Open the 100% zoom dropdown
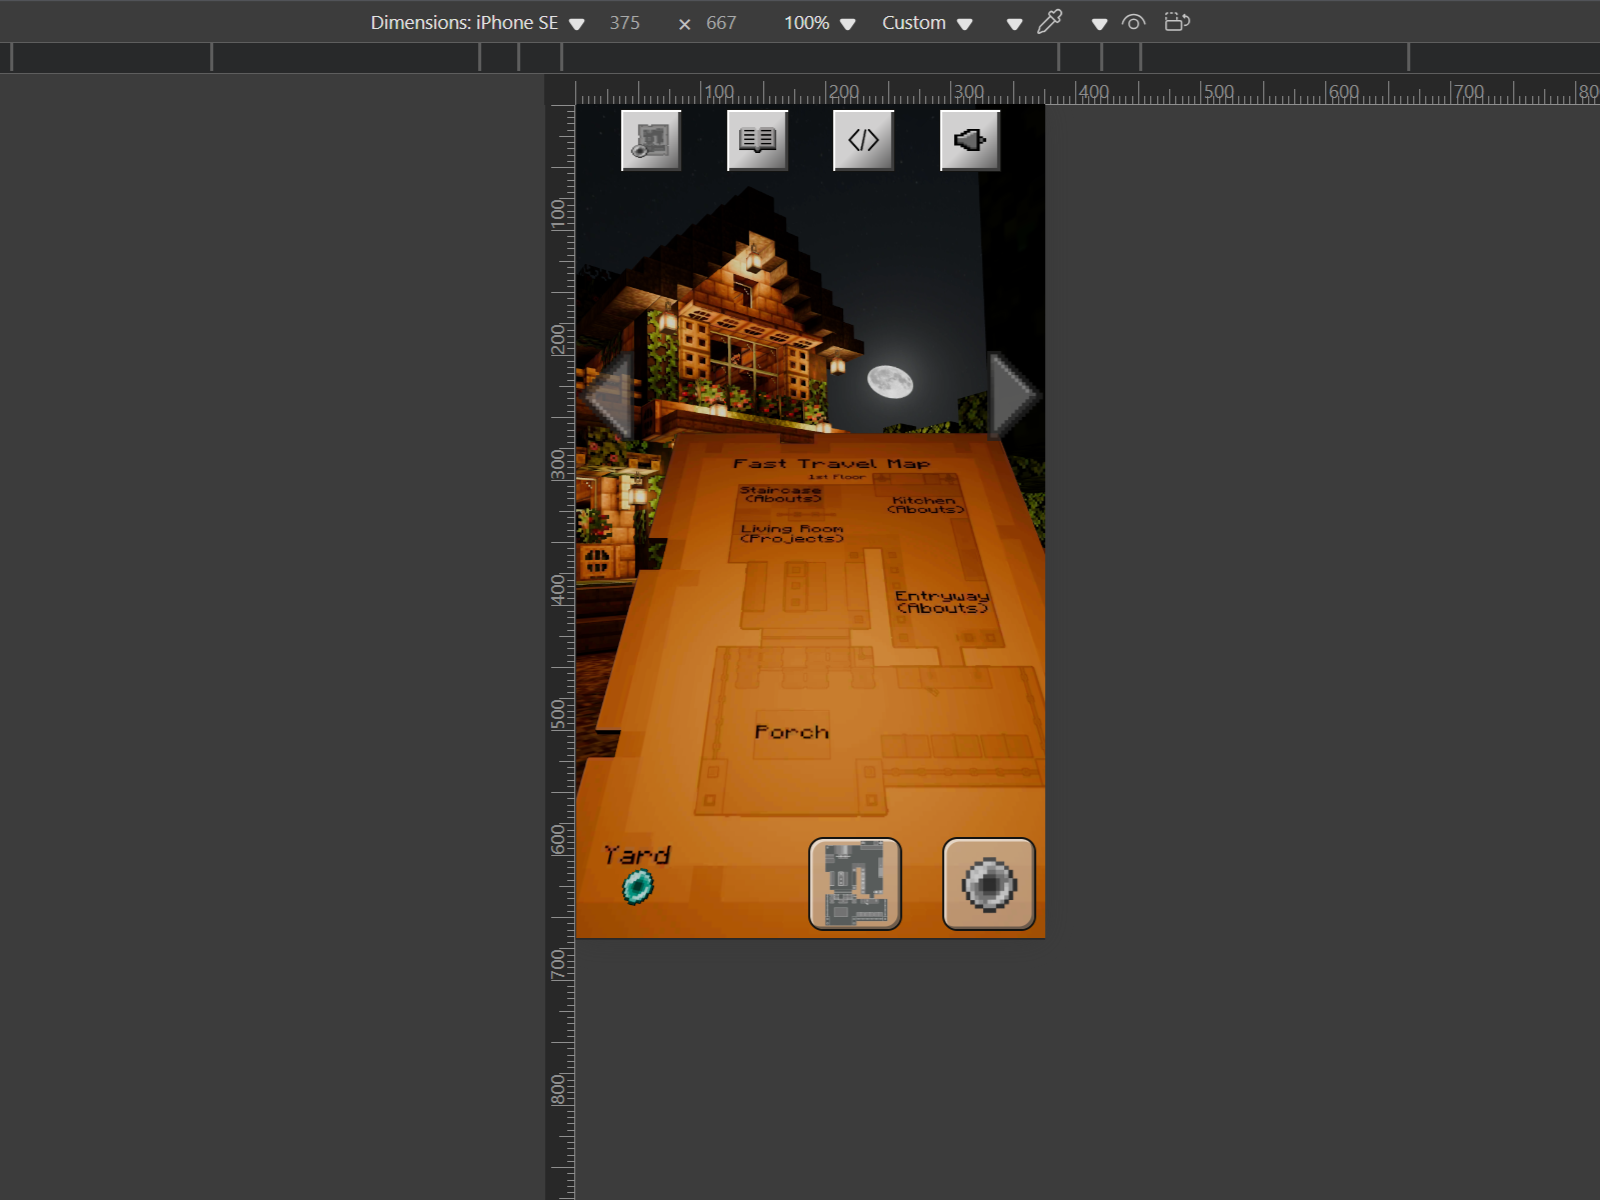This screenshot has height=1200, width=1600. tap(820, 23)
